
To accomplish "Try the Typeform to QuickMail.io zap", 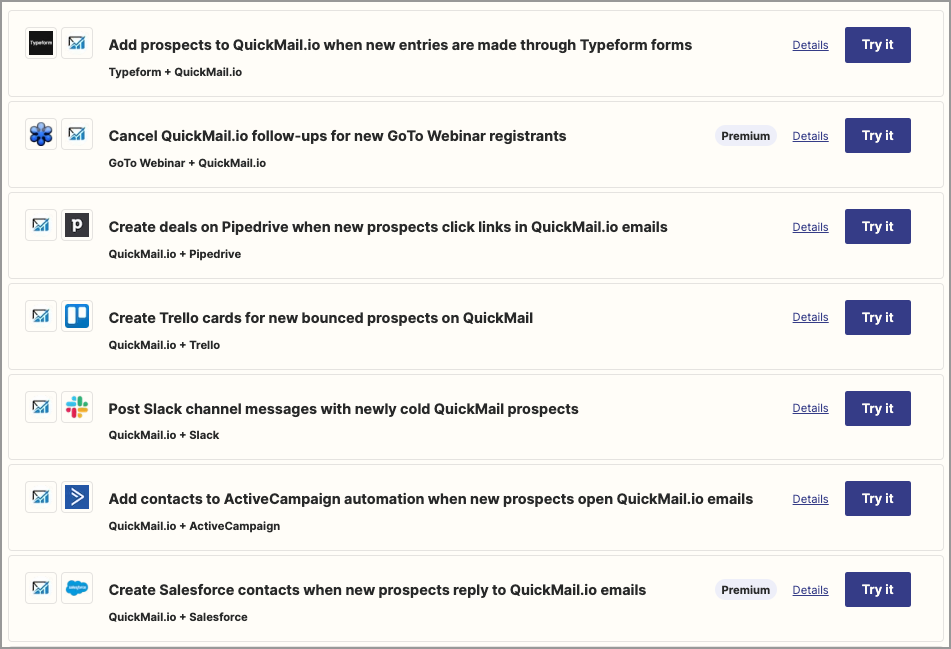I will [x=877, y=45].
